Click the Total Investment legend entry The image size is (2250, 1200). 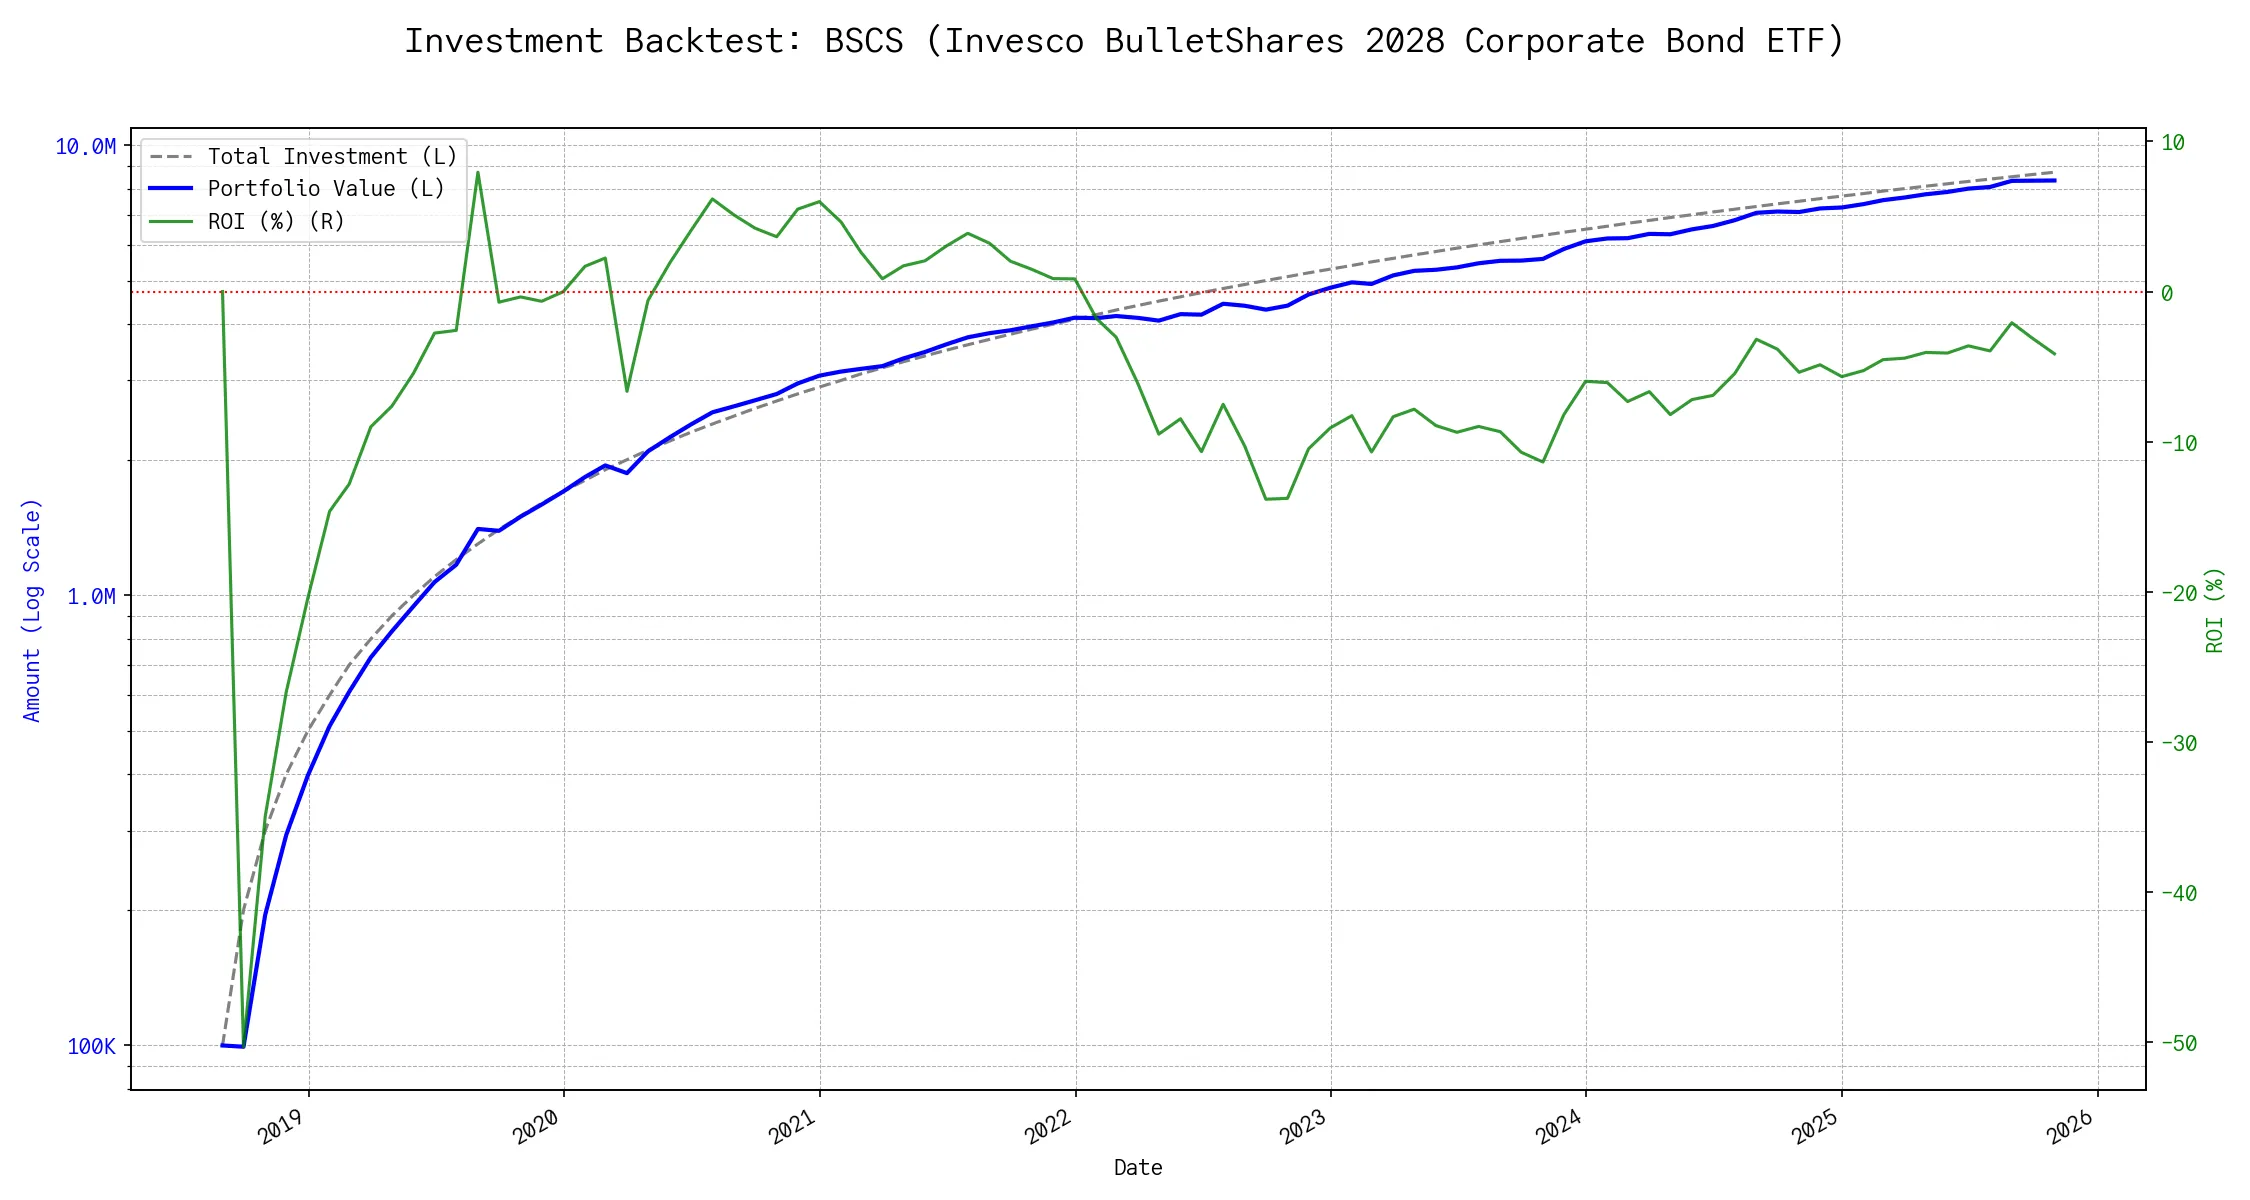pyautogui.click(x=332, y=157)
